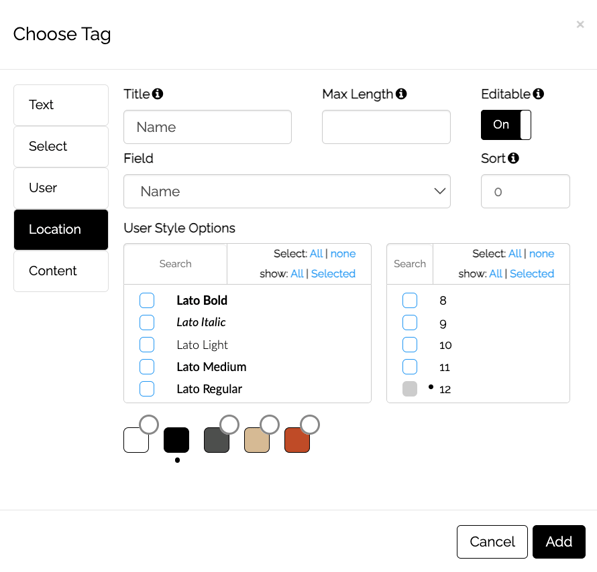Open the Field Name dropdown

(287, 191)
